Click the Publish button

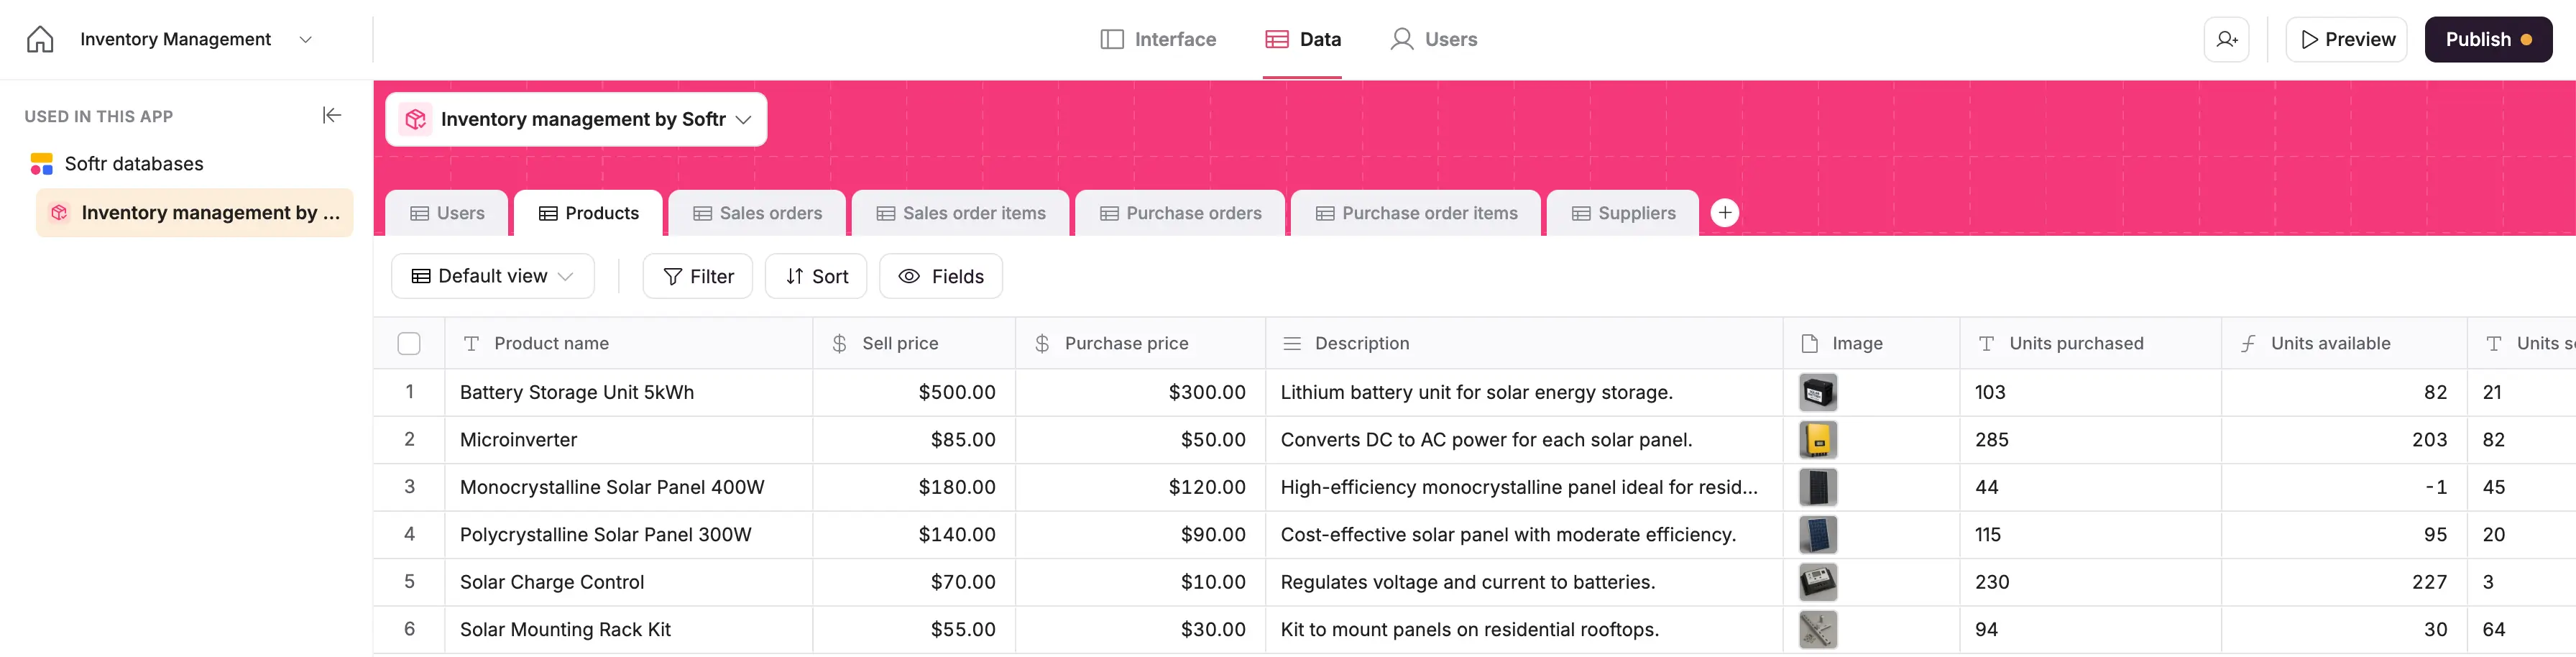[2487, 39]
